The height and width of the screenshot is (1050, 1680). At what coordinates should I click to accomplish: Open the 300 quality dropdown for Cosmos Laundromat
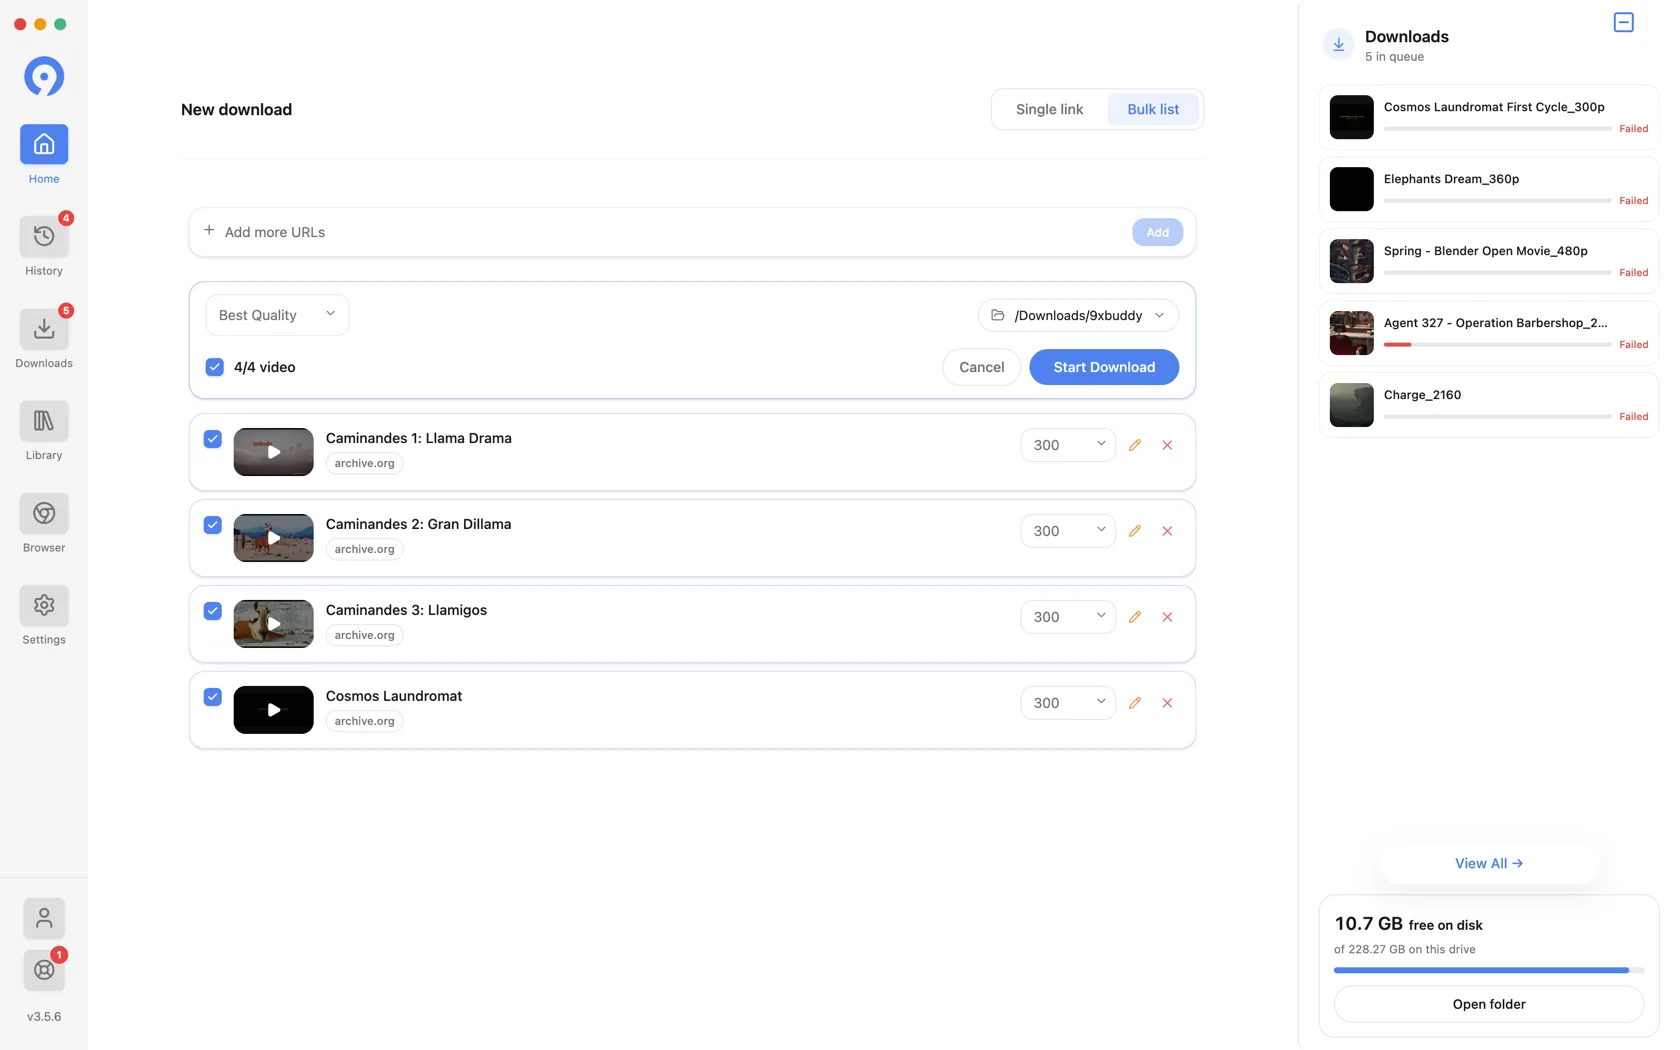coord(1068,703)
